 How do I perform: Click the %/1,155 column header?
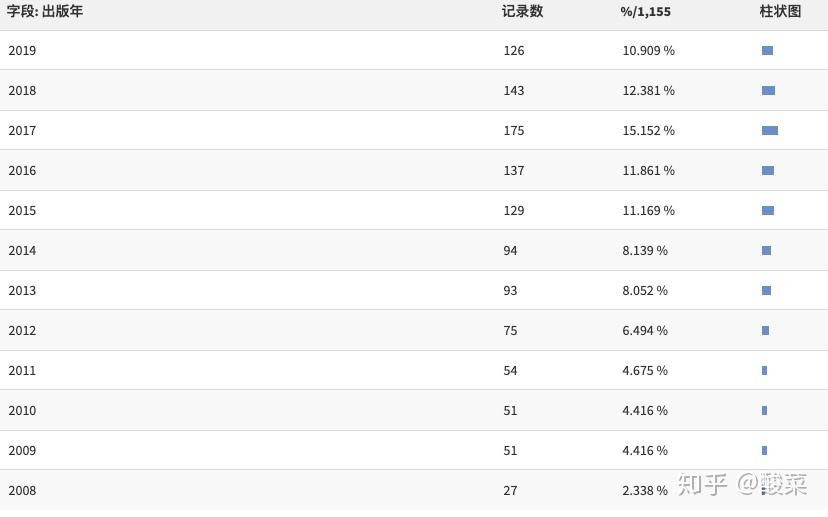[645, 12]
